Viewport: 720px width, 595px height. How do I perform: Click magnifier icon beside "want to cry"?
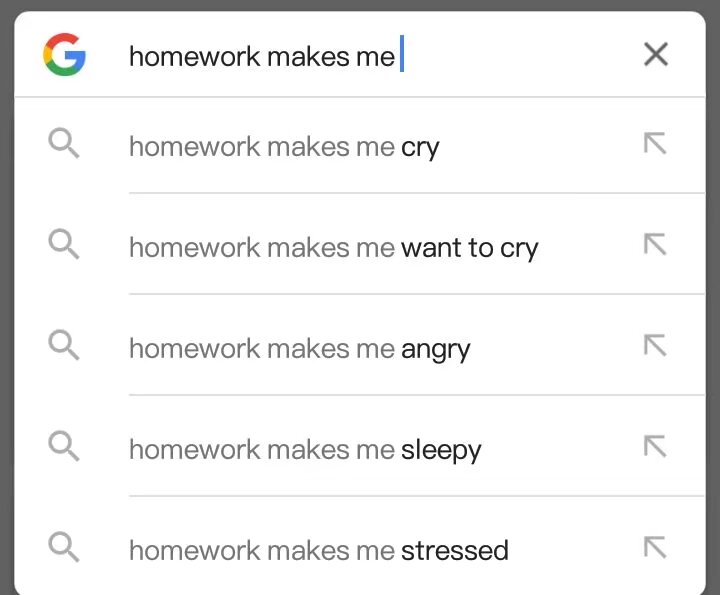pyautogui.click(x=64, y=245)
